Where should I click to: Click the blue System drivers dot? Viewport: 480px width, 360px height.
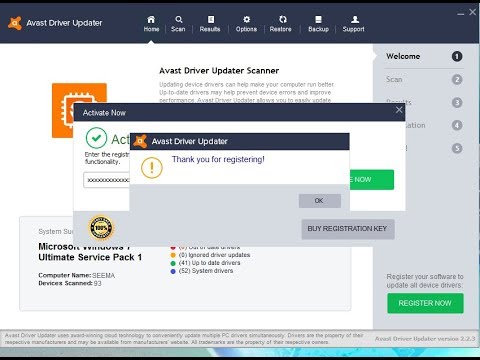coord(173,271)
